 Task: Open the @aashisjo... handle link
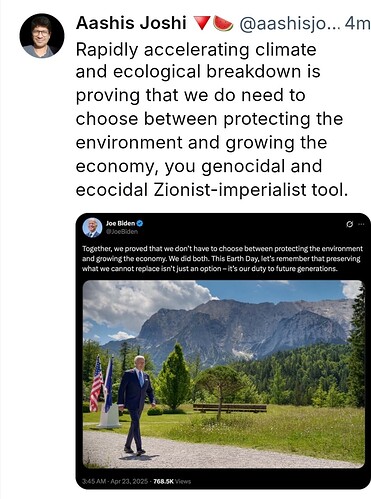click(290, 24)
